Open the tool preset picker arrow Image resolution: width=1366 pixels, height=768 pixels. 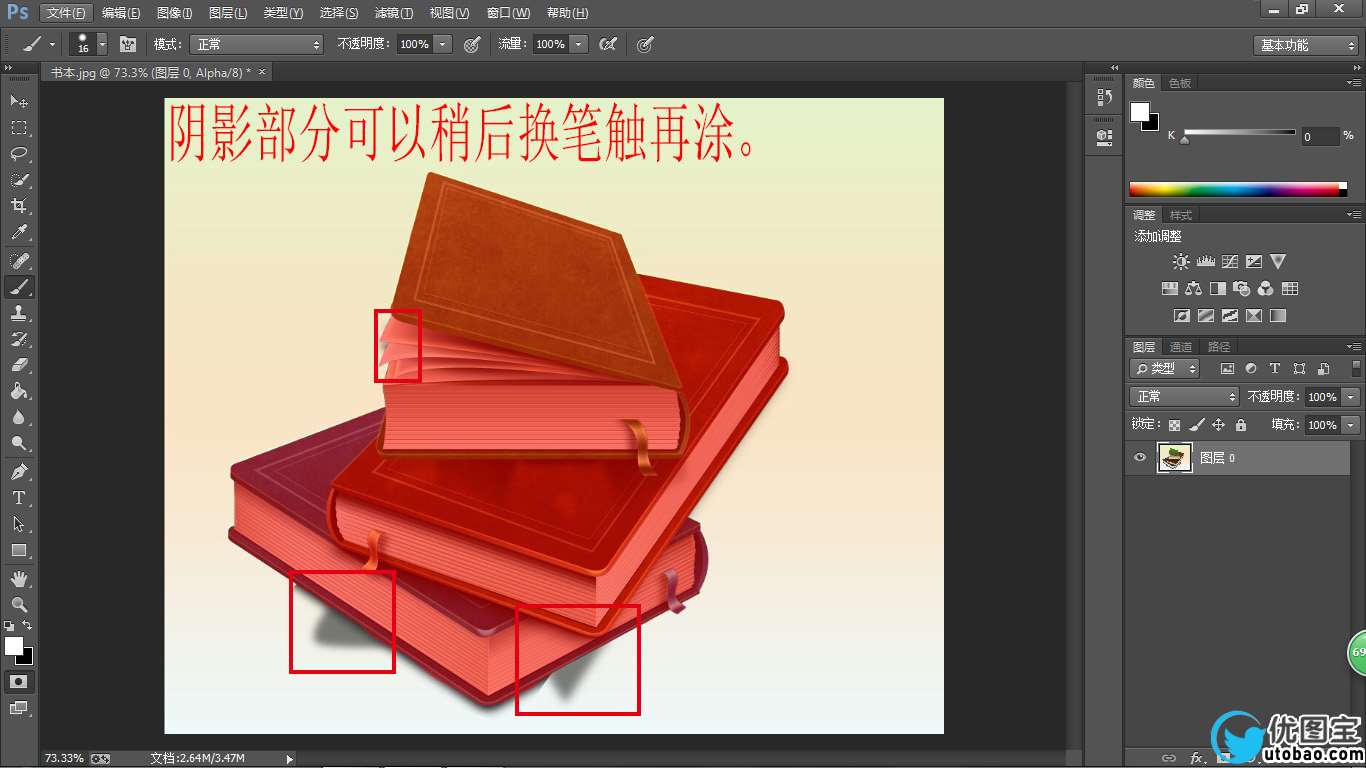[x=52, y=44]
